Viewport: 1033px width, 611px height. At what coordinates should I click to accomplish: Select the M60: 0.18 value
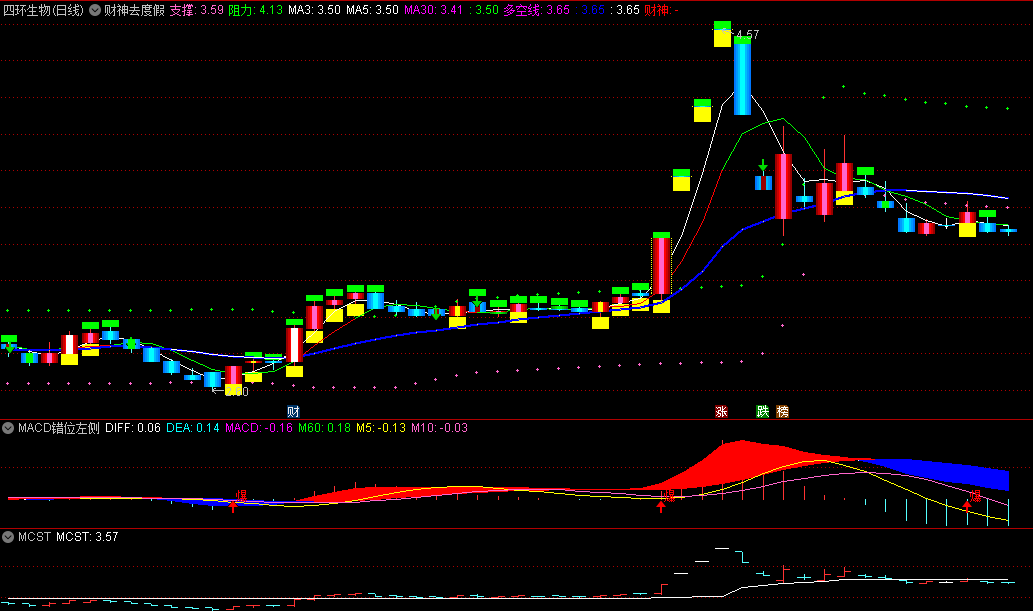324,428
